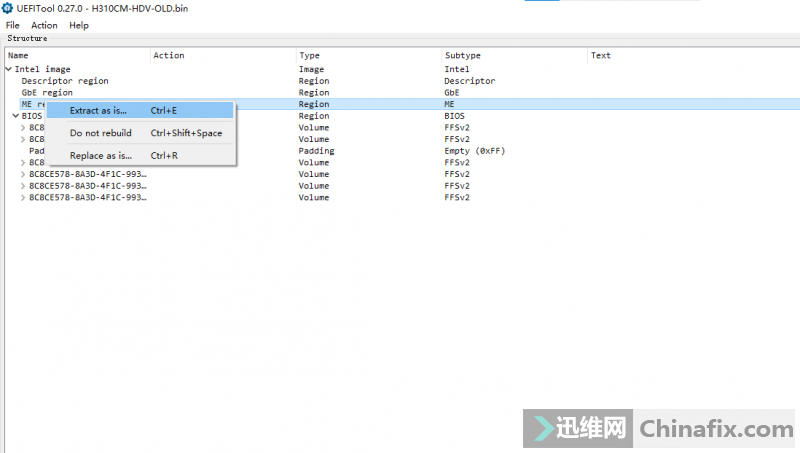Choose 'Do not rebuild' from context menu

[140, 133]
